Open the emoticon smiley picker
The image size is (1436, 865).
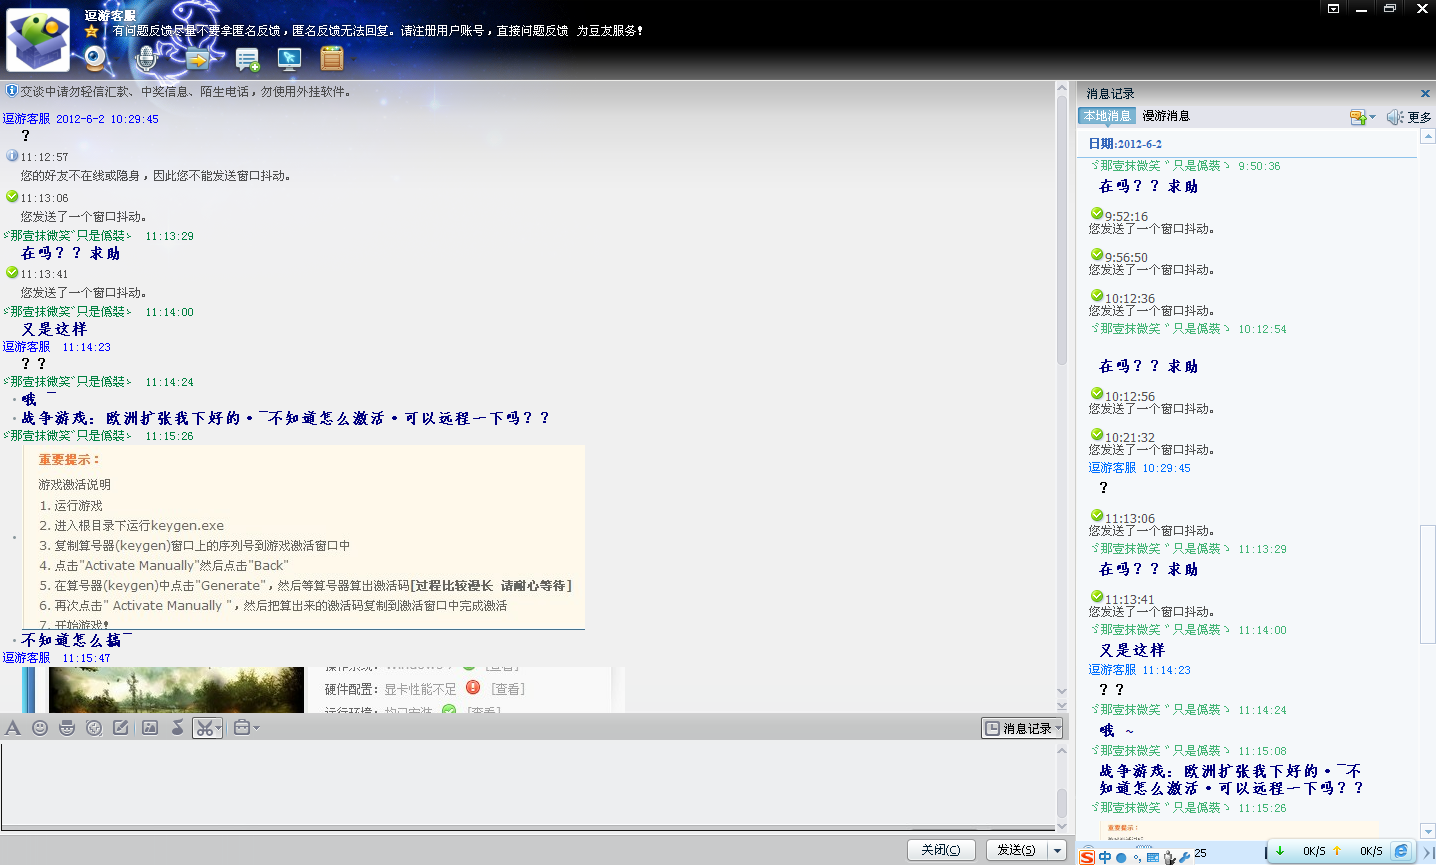[40, 728]
